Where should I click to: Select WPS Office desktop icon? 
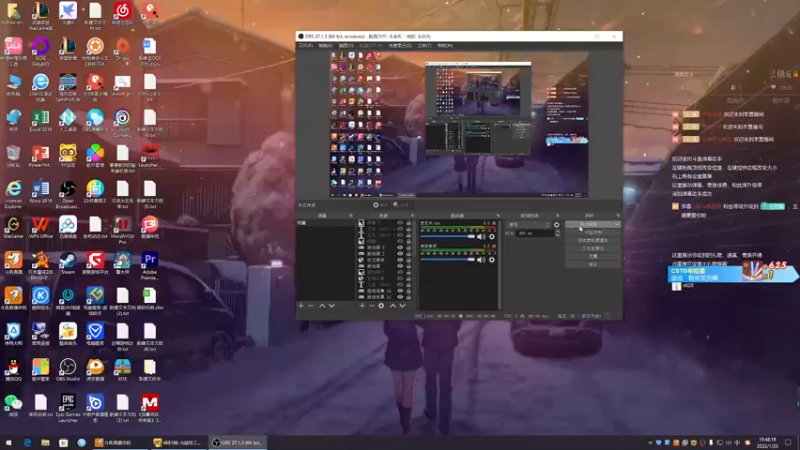40,228
